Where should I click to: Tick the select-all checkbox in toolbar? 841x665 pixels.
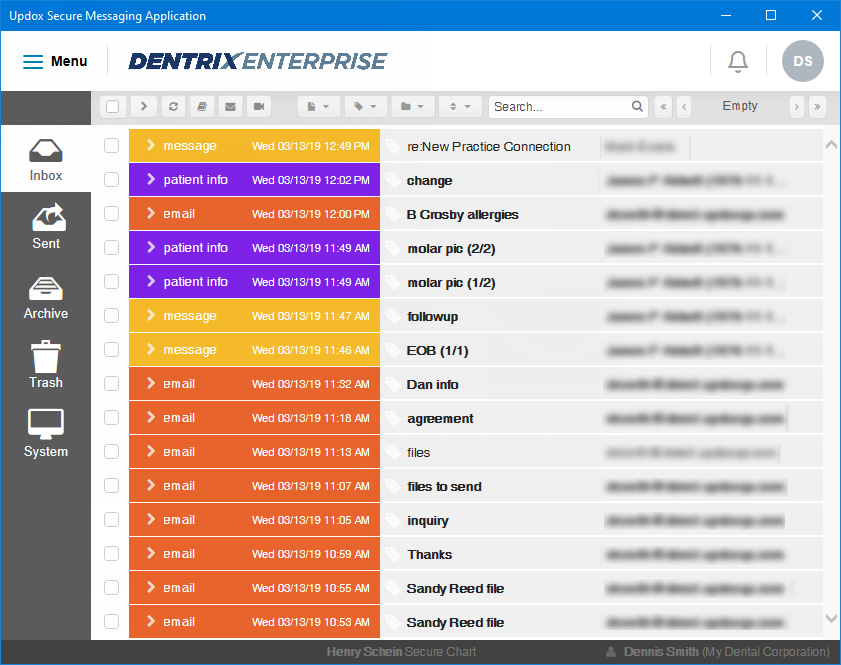tap(113, 107)
